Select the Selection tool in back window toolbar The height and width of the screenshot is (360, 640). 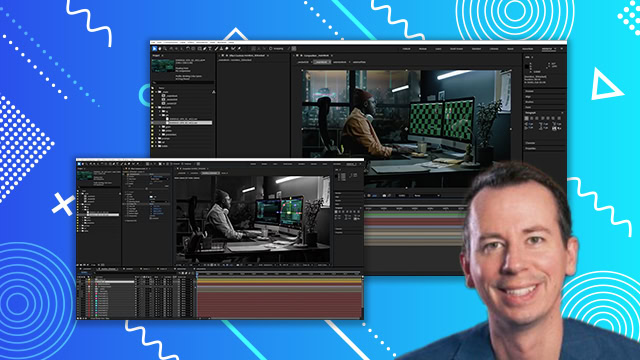(x=154, y=49)
